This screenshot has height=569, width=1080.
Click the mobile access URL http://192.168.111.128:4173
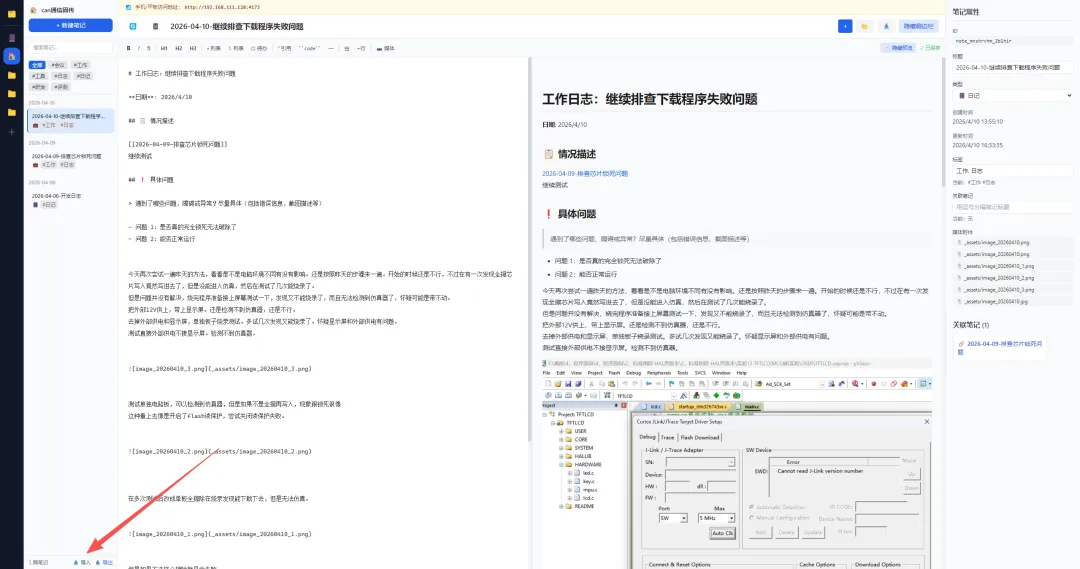222,7
